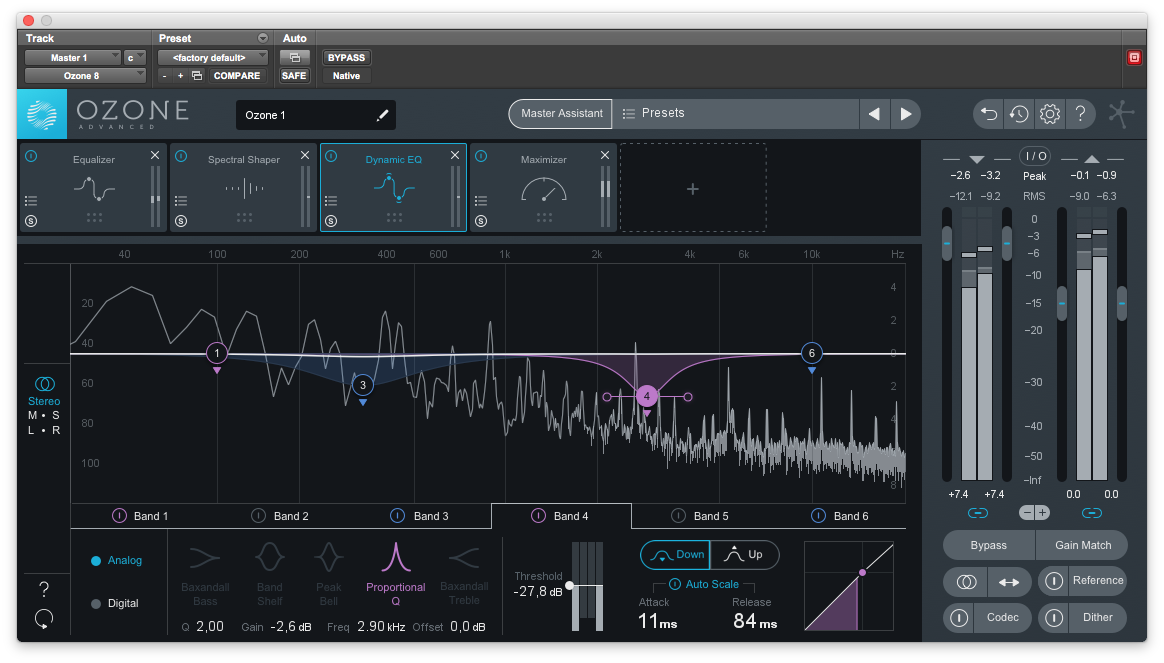Screen dimensions: 1164x663
Task: Solo the Equalizer module
Action: pyautogui.click(x=30, y=221)
